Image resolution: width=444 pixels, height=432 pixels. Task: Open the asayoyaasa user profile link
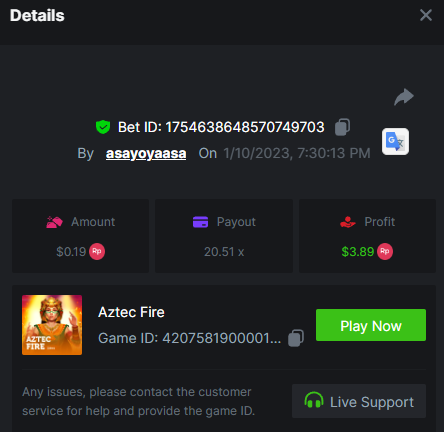tap(146, 154)
